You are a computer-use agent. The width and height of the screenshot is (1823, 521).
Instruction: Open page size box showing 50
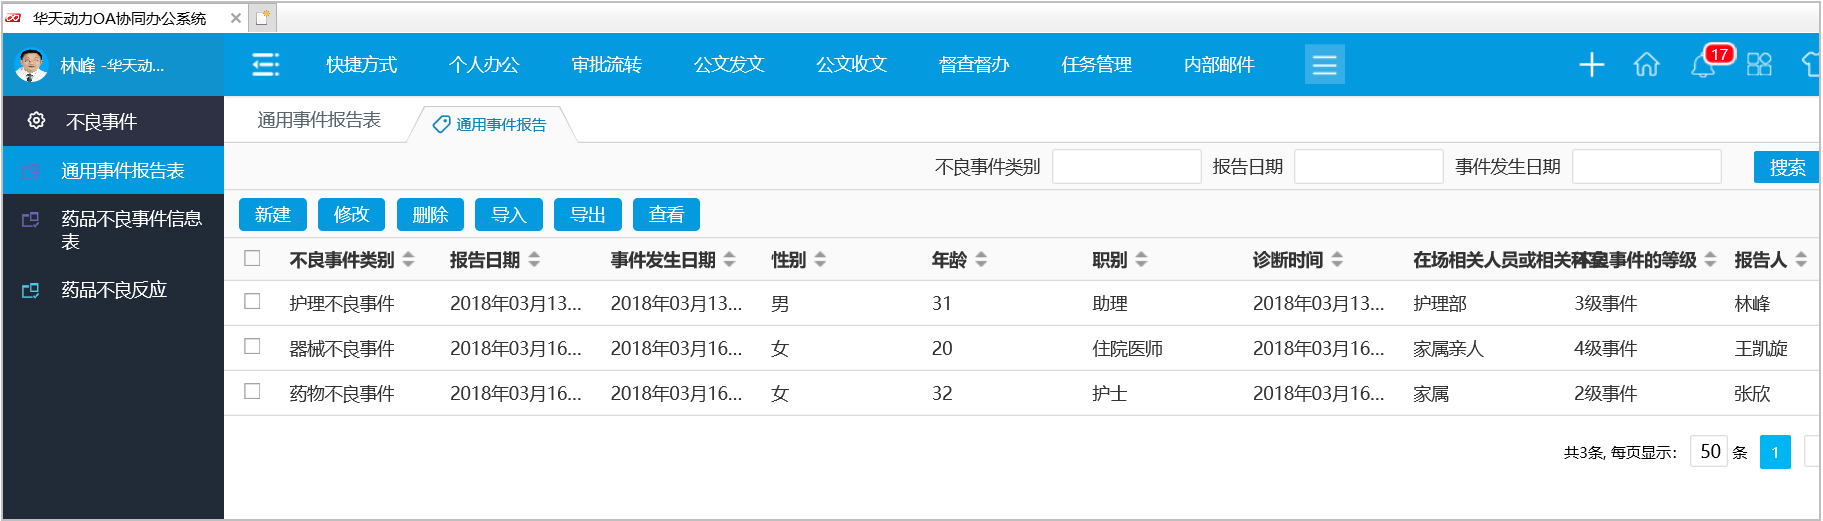pos(1709,451)
